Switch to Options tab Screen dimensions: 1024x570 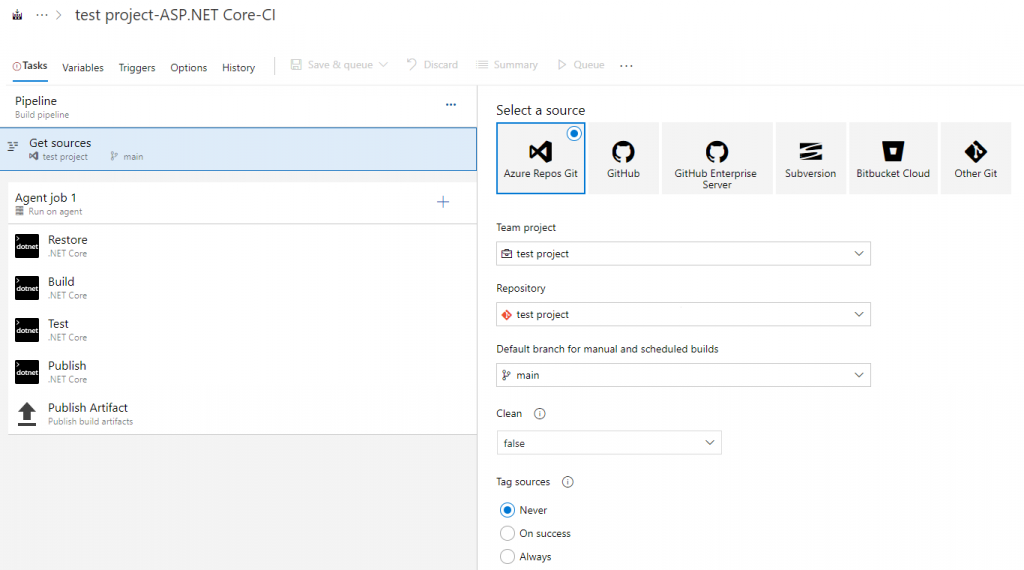(189, 67)
